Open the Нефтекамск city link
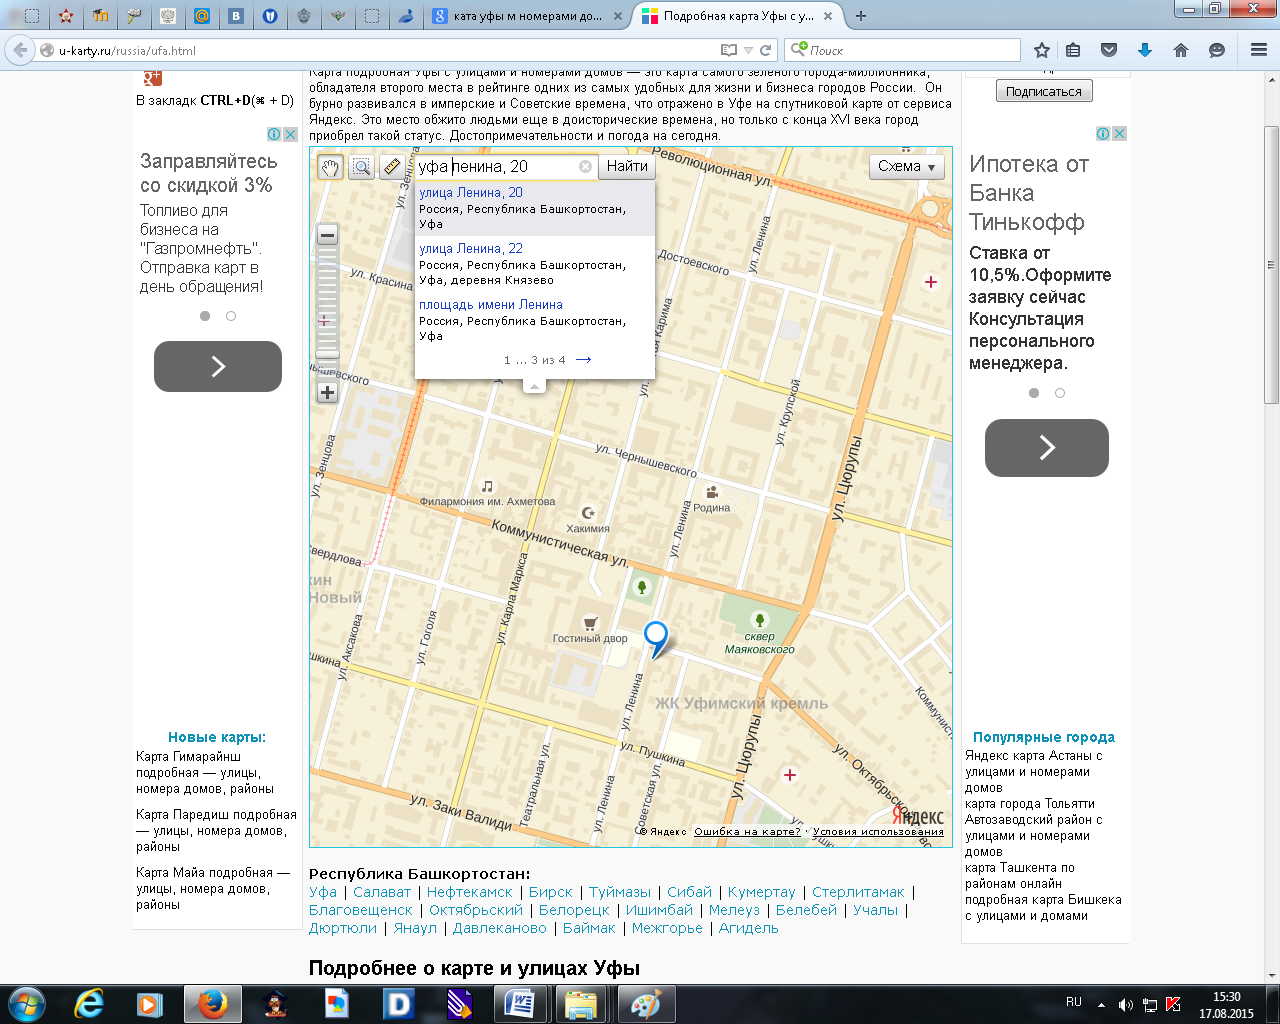Image resolution: width=1280 pixels, height=1024 pixels. click(469, 892)
